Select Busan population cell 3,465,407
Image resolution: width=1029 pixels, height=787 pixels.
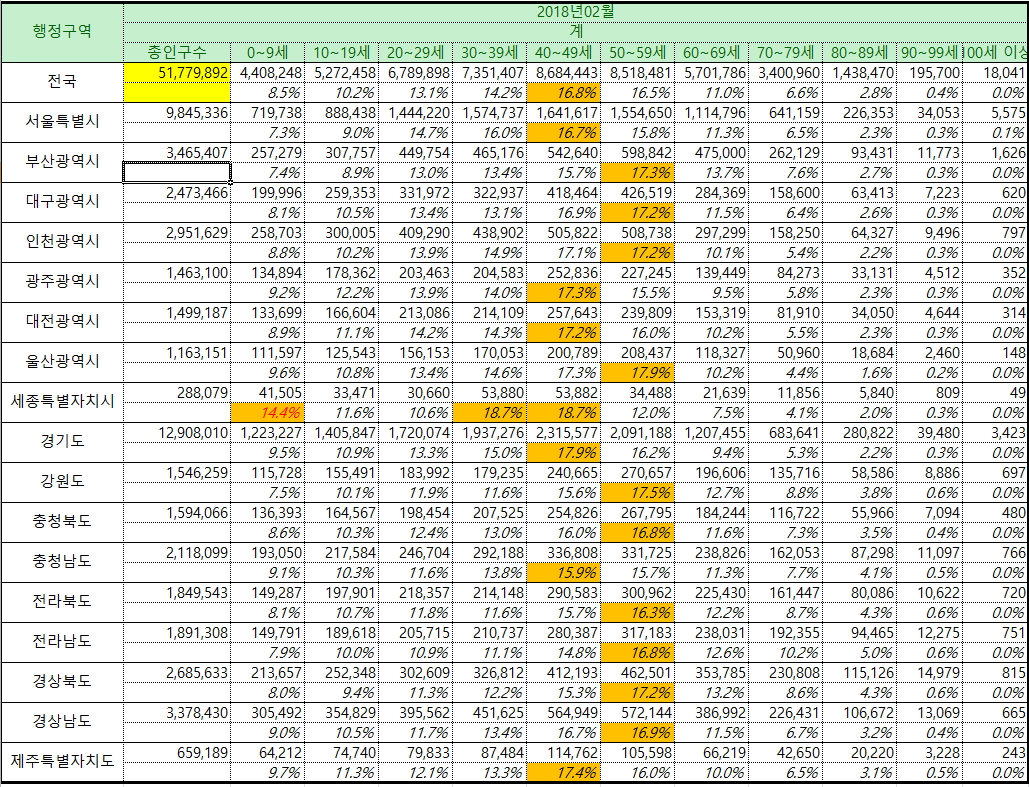177,153
